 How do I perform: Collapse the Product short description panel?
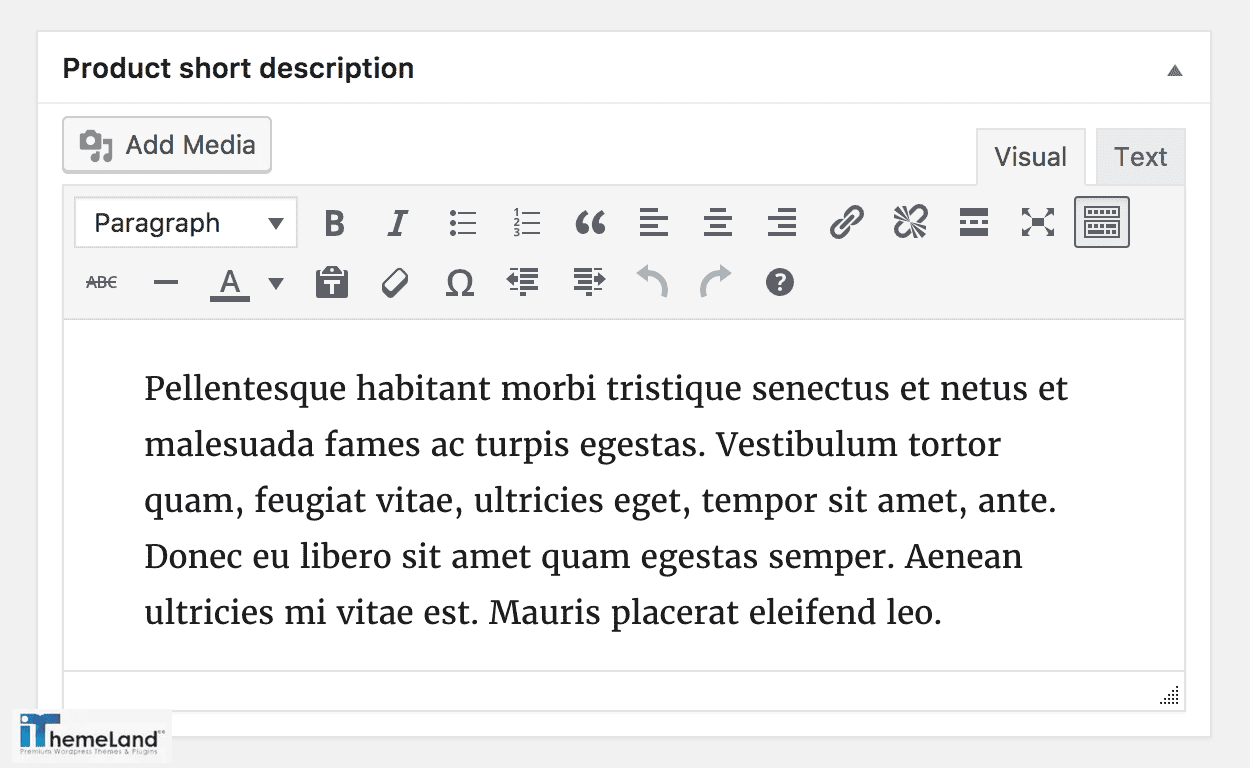pos(1175,70)
